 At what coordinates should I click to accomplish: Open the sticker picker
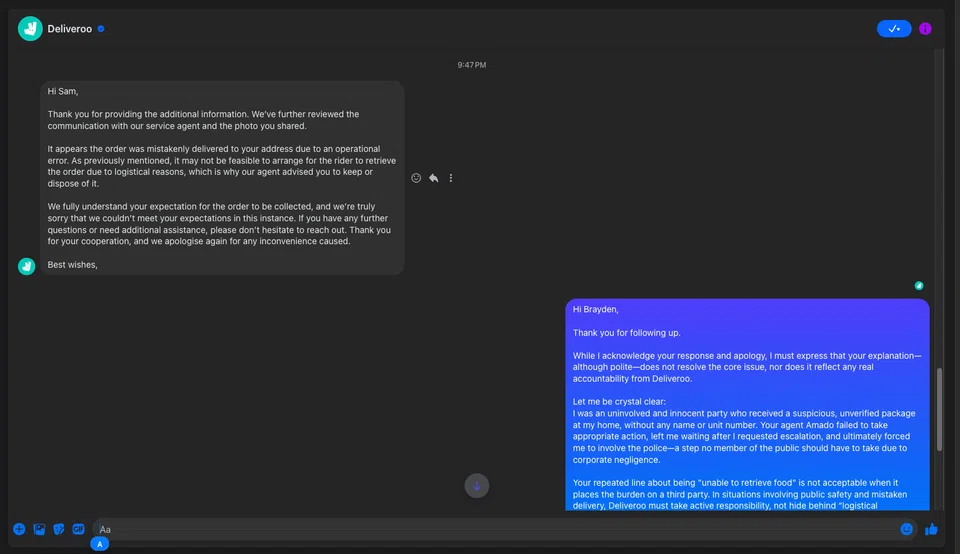pos(59,529)
